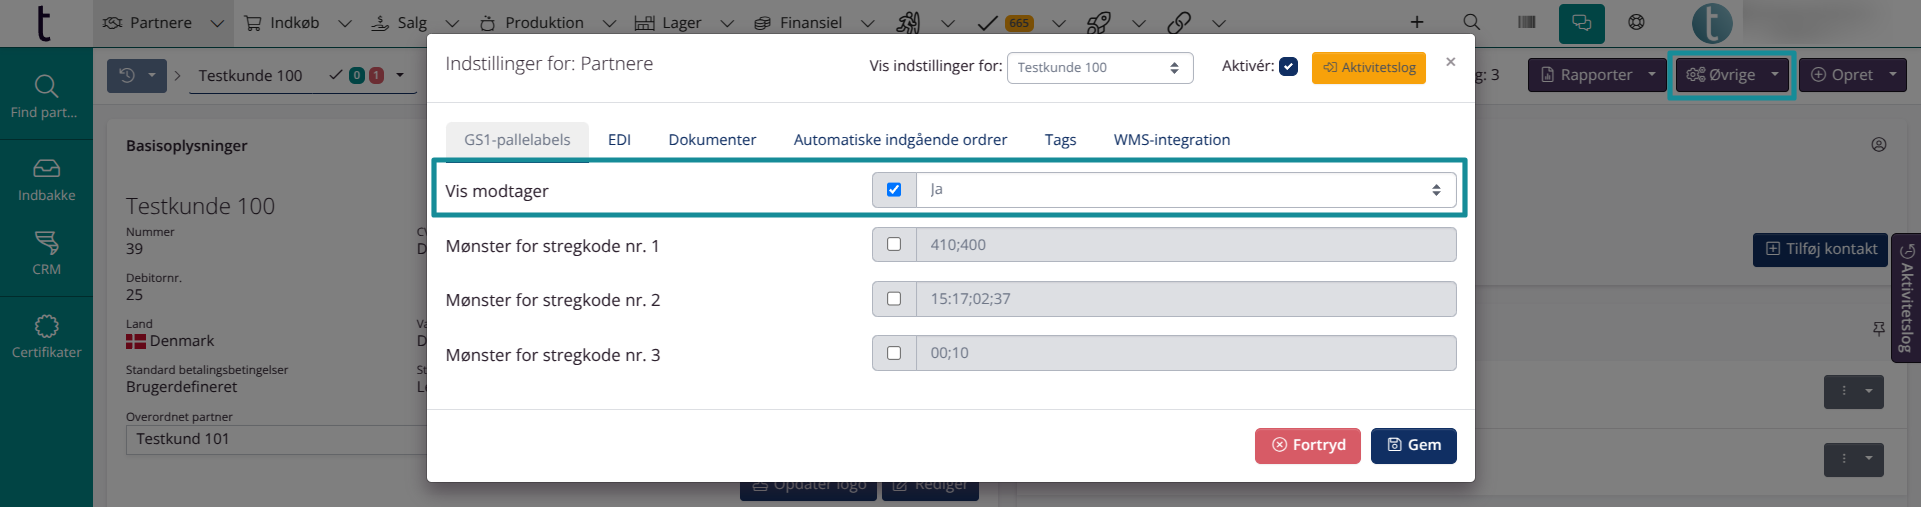Open Indbakke inbox in sidebar
The height and width of the screenshot is (507, 1921).
pos(46,180)
